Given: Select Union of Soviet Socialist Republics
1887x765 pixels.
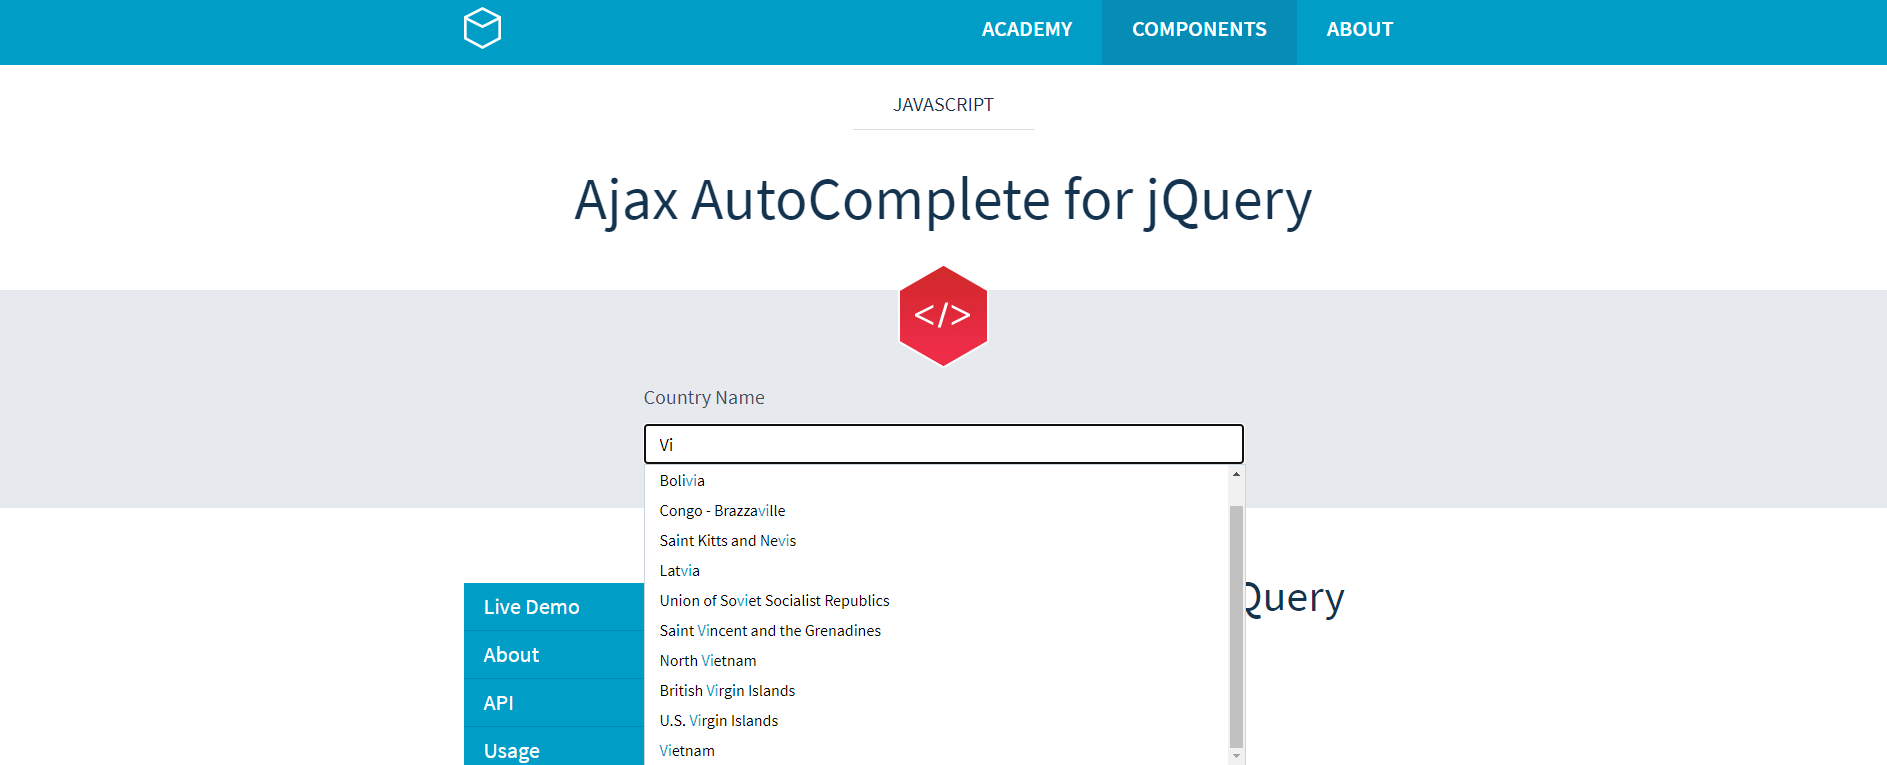Looking at the screenshot, I should pyautogui.click(x=936, y=601).
